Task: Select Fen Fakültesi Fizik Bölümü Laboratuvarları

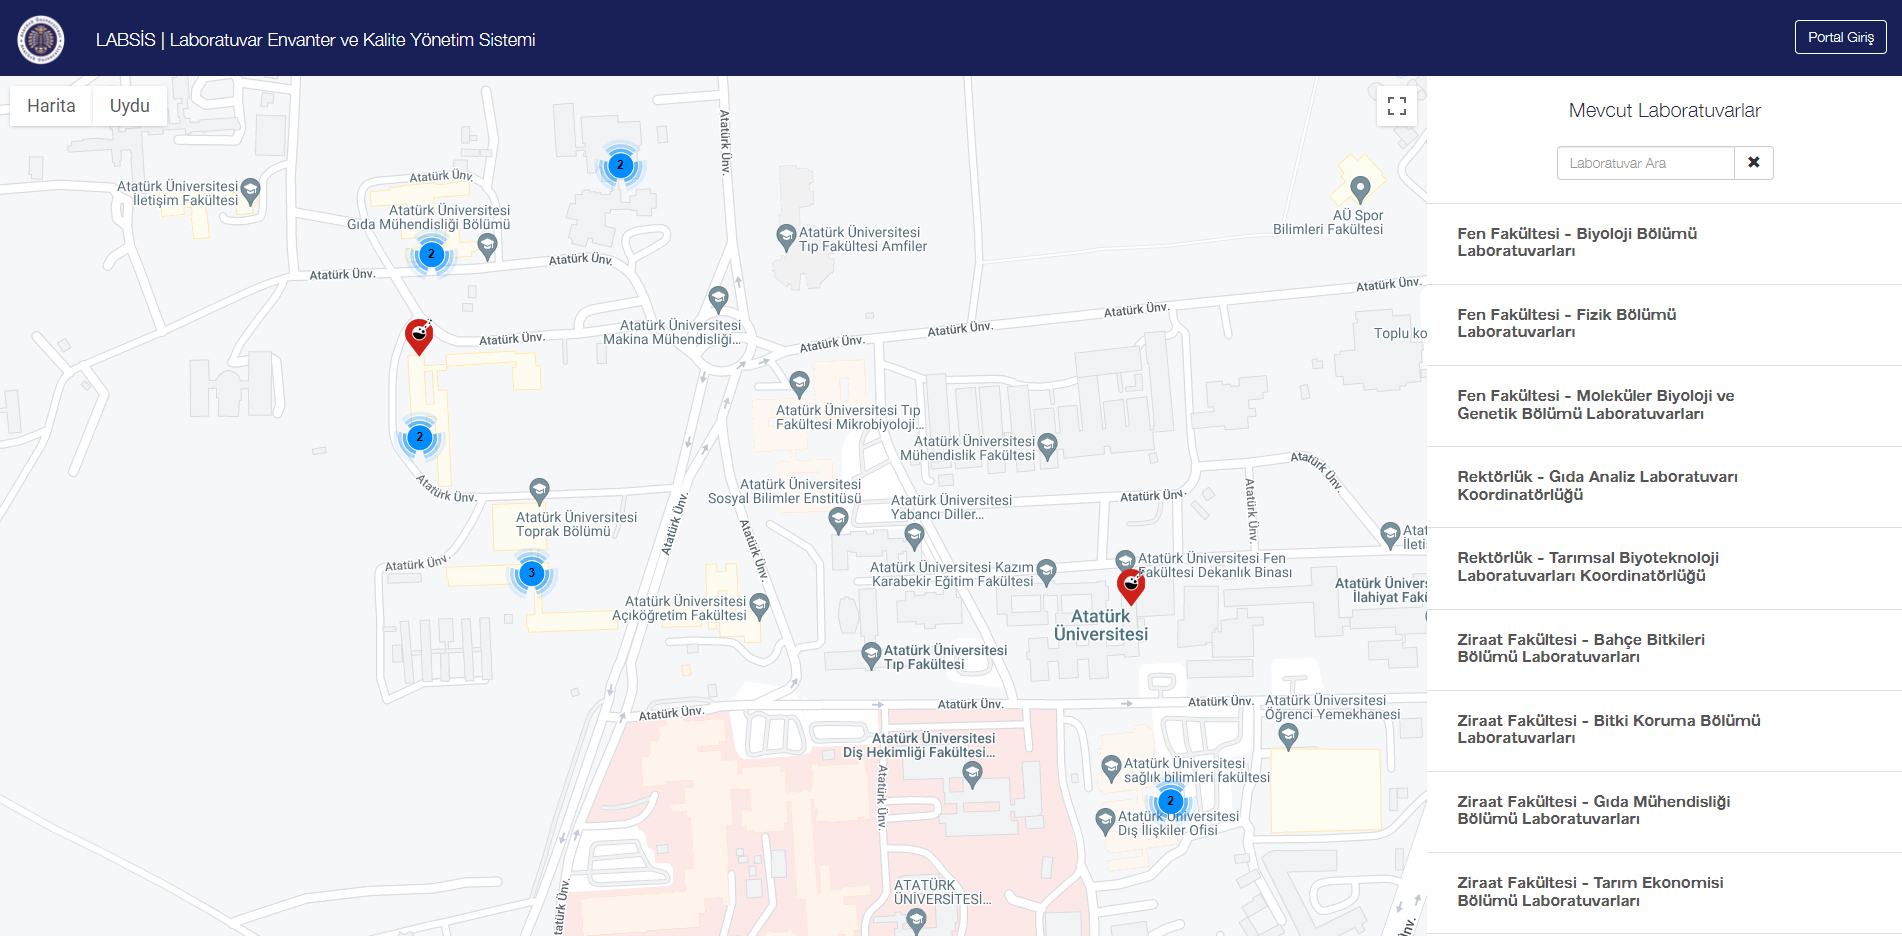Action: [x=1566, y=323]
